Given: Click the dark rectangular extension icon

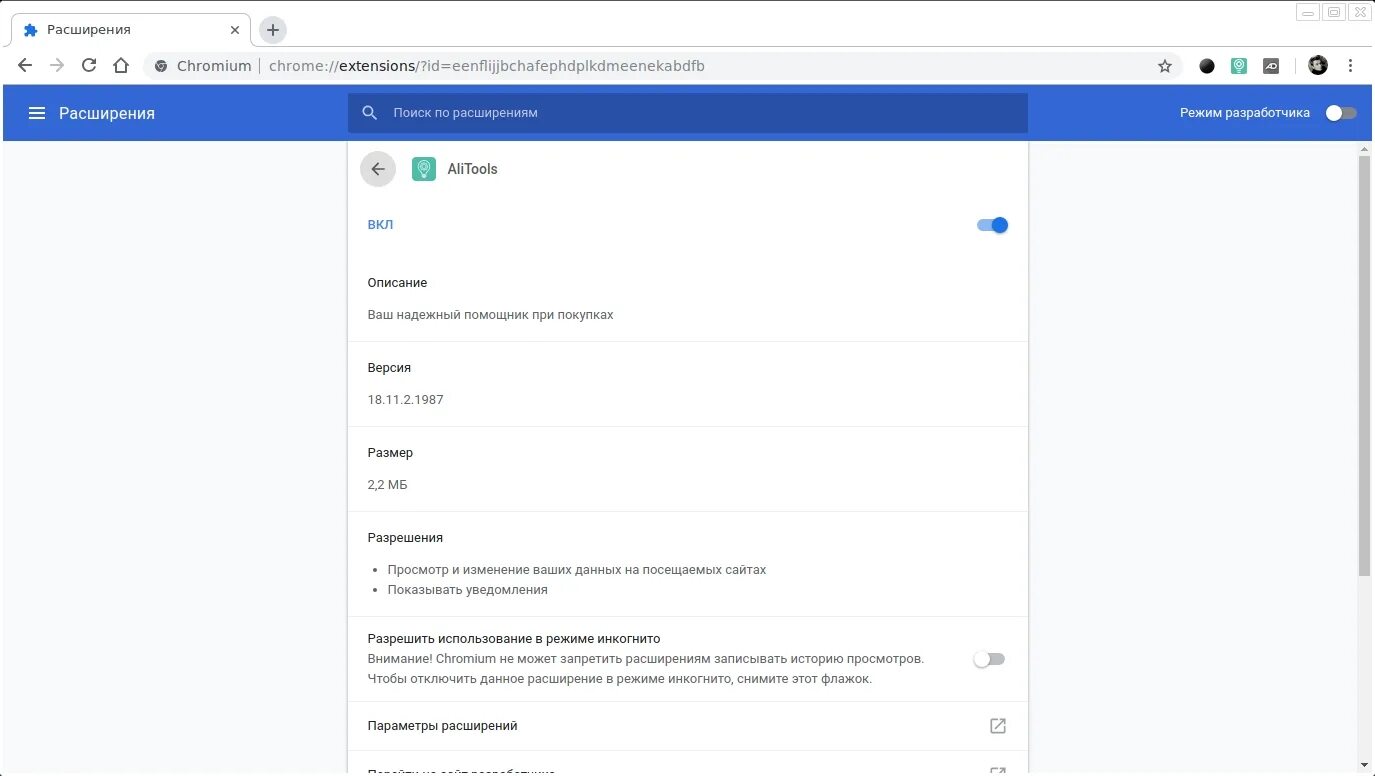Looking at the screenshot, I should [1271, 66].
